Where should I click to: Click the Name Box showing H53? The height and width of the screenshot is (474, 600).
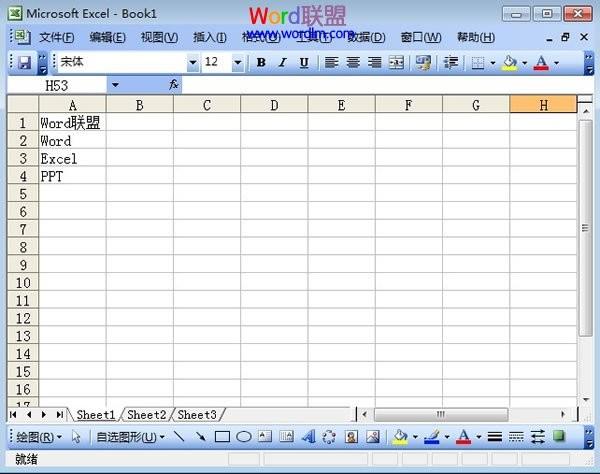tap(57, 85)
